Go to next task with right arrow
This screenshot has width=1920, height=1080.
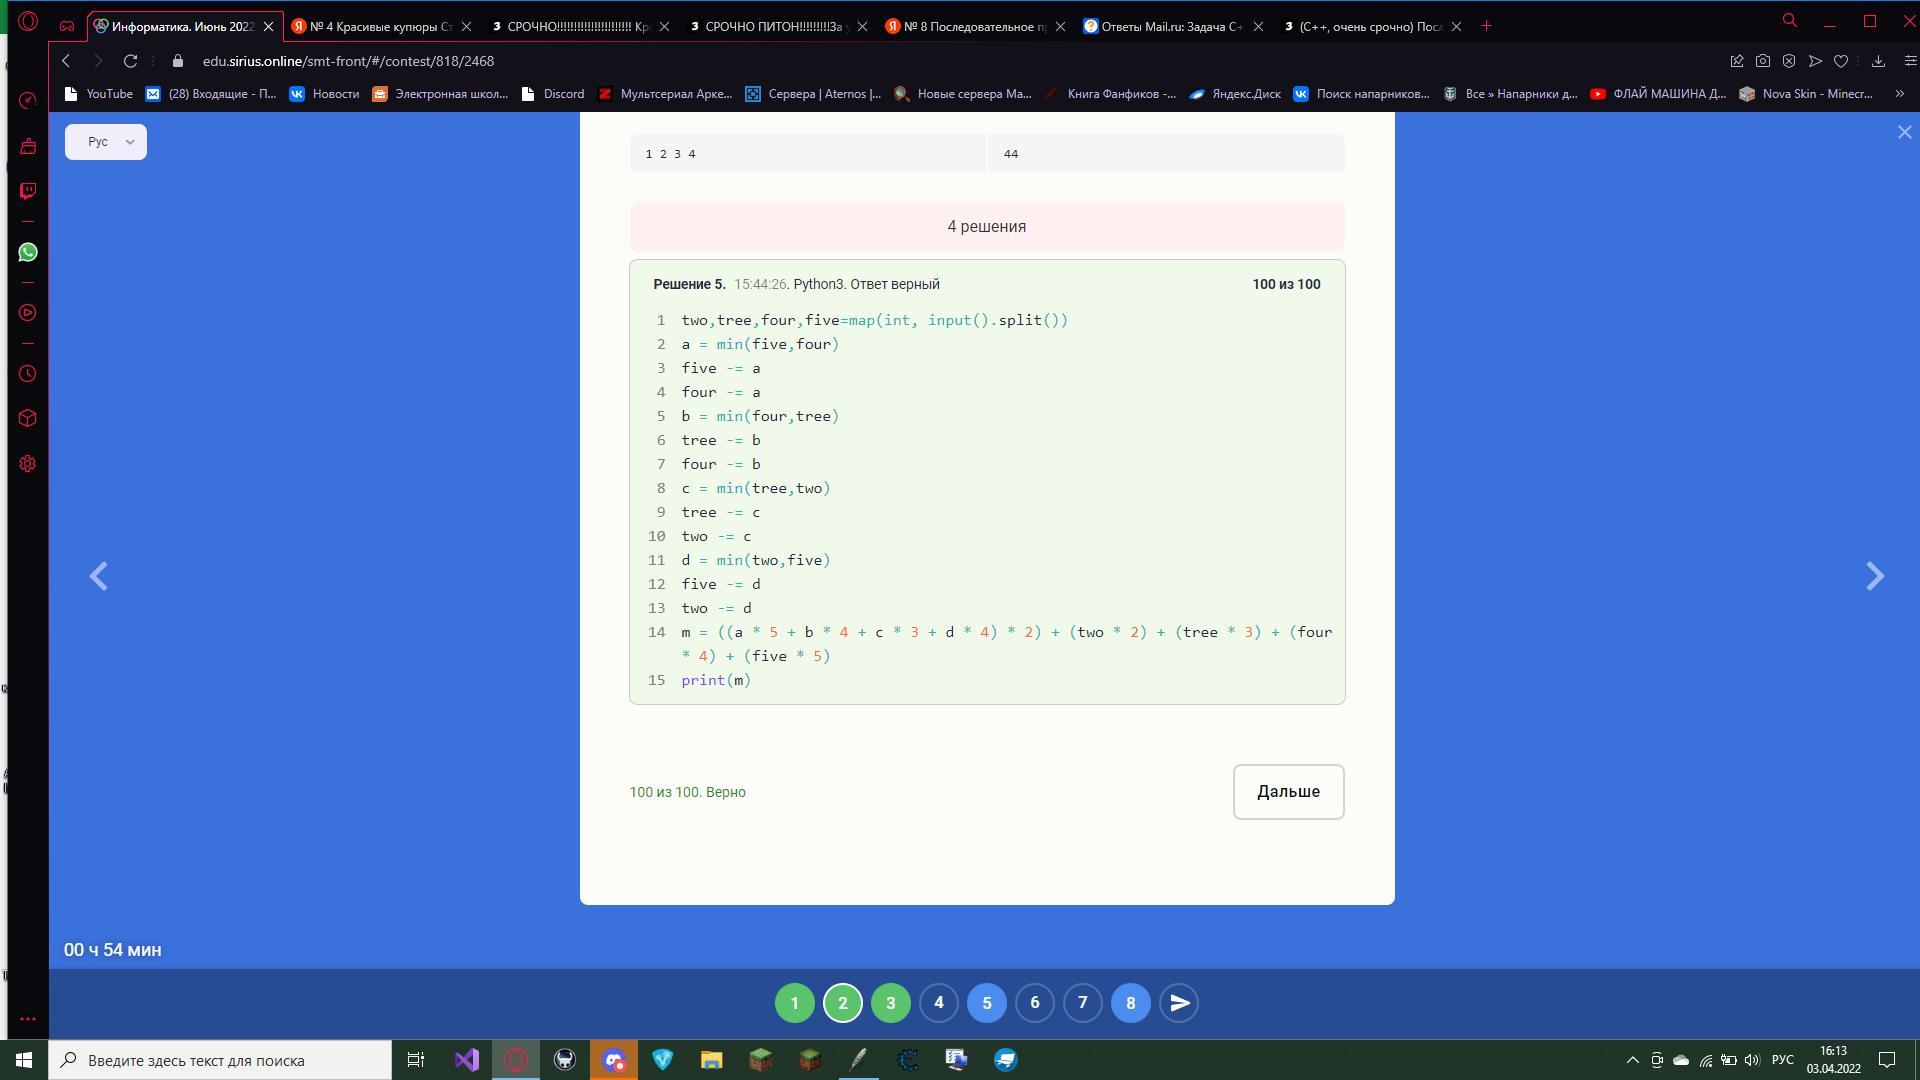pyautogui.click(x=1875, y=576)
